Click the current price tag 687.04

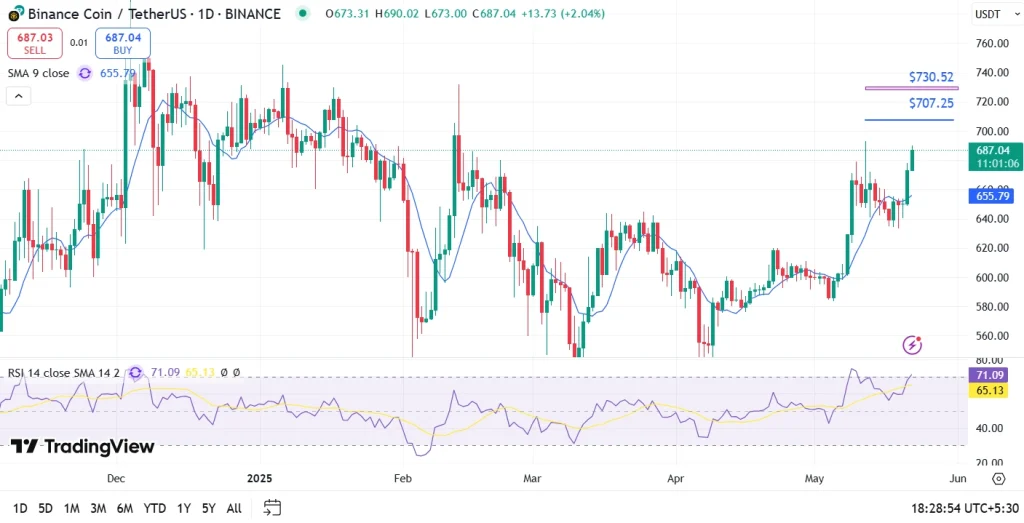(995, 157)
